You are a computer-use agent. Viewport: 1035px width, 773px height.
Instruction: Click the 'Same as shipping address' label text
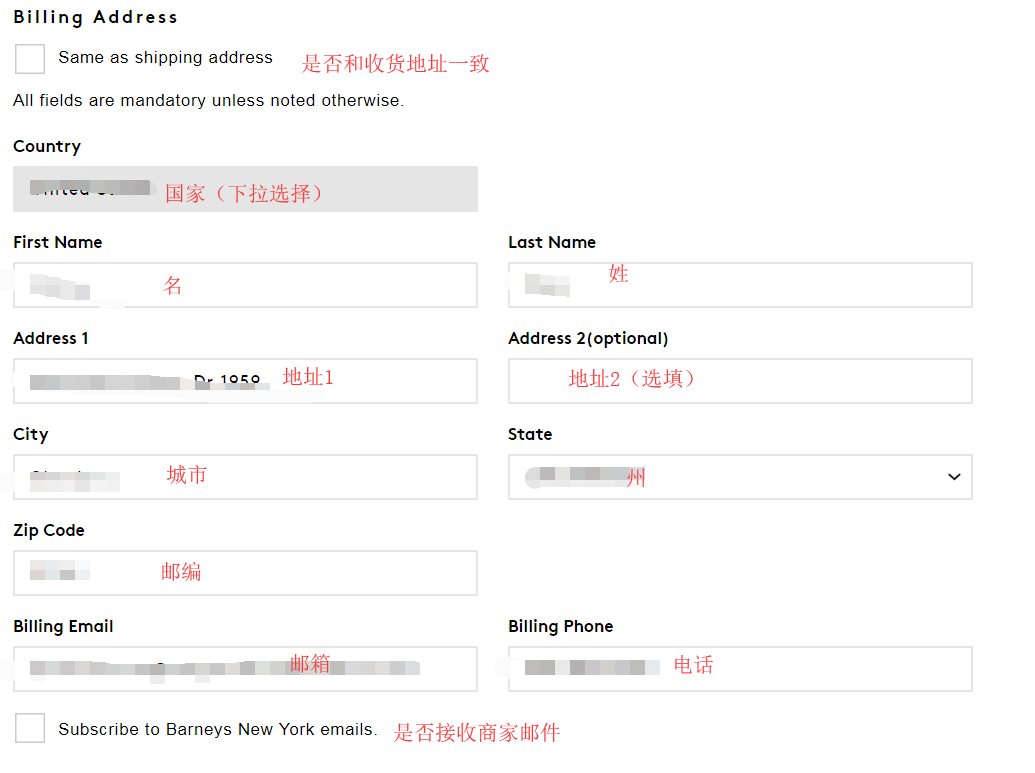165,58
